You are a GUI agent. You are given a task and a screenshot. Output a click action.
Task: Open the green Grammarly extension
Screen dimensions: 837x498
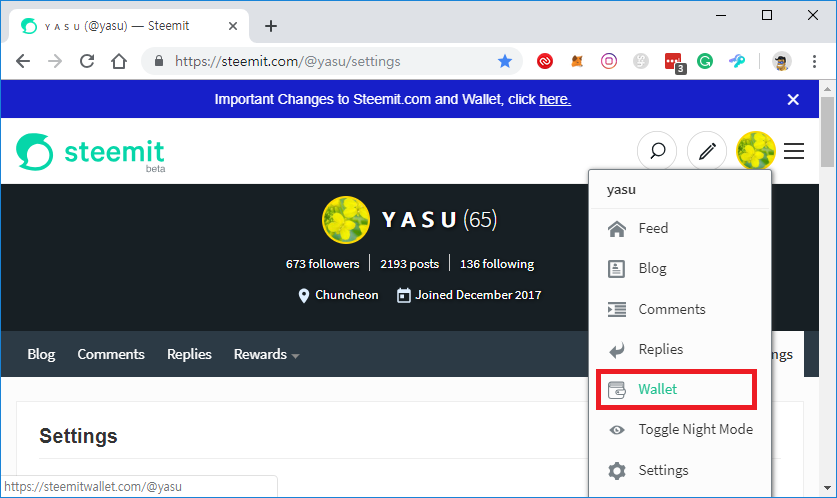click(x=705, y=61)
